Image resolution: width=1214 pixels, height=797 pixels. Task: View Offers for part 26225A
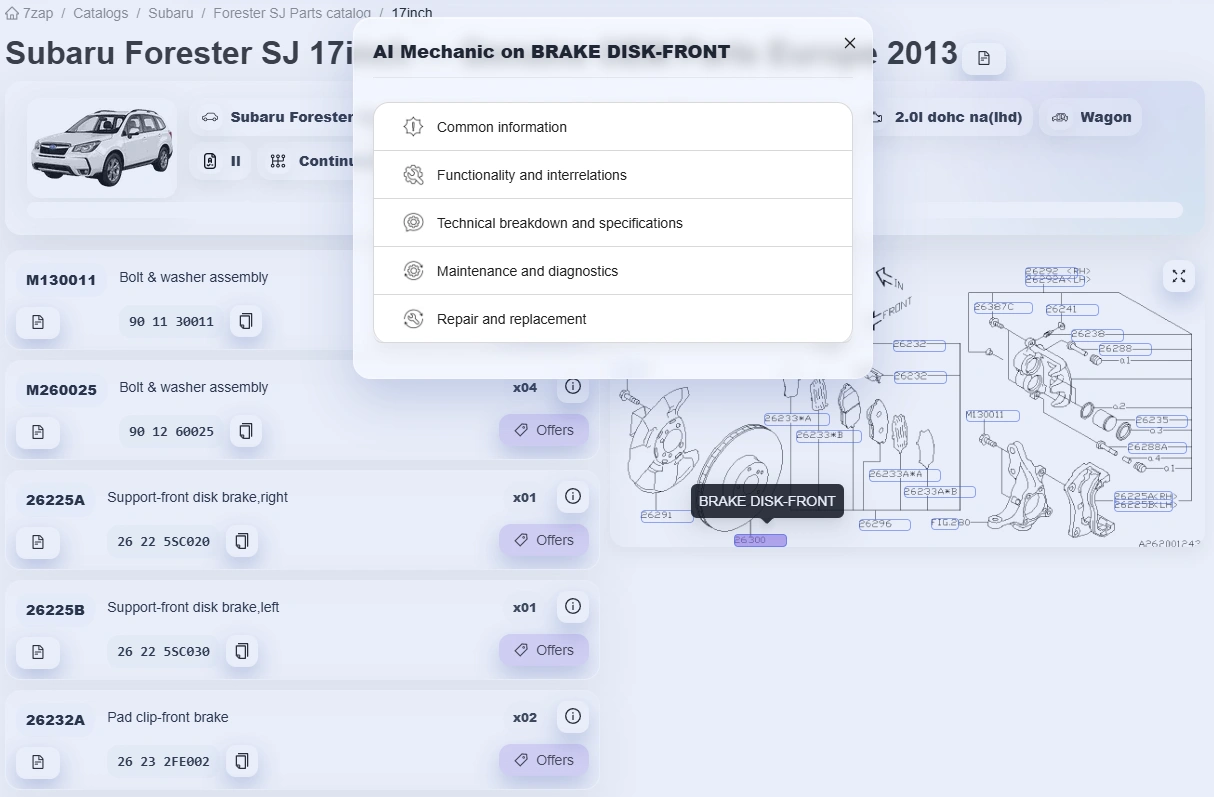pyautogui.click(x=544, y=541)
